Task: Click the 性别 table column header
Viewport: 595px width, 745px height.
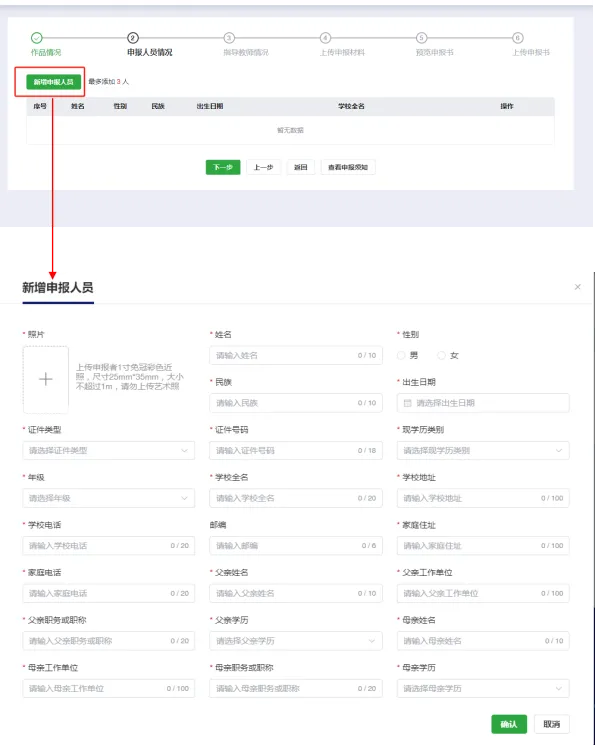Action: pos(120,106)
